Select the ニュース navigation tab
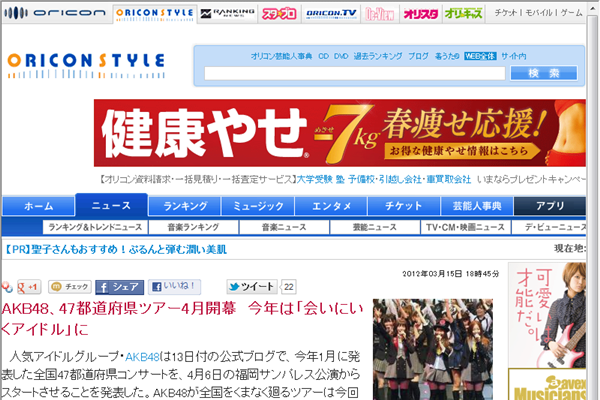Image resolution: width=600 pixels, height=400 pixels. (x=111, y=205)
